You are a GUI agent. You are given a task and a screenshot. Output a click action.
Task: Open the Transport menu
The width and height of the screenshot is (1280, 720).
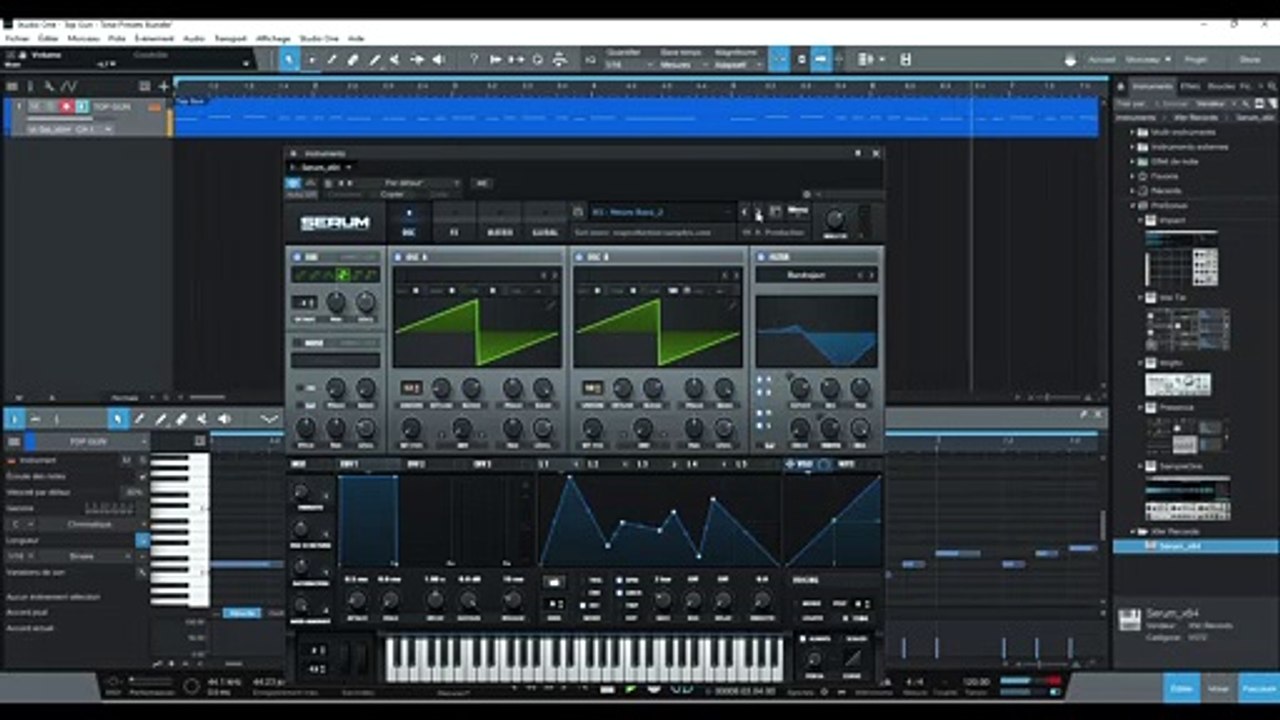click(230, 38)
